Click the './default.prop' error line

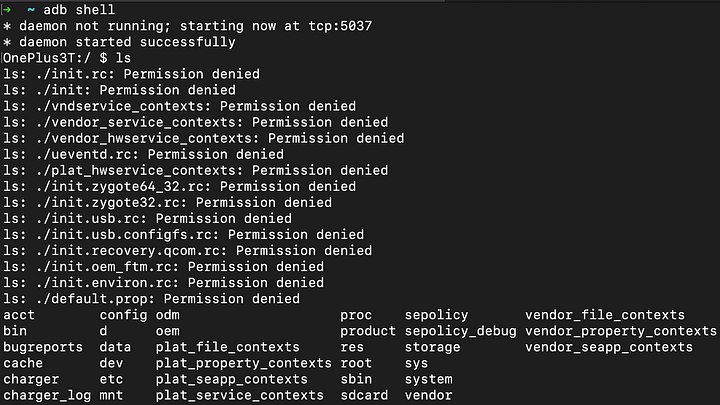click(x=152, y=299)
